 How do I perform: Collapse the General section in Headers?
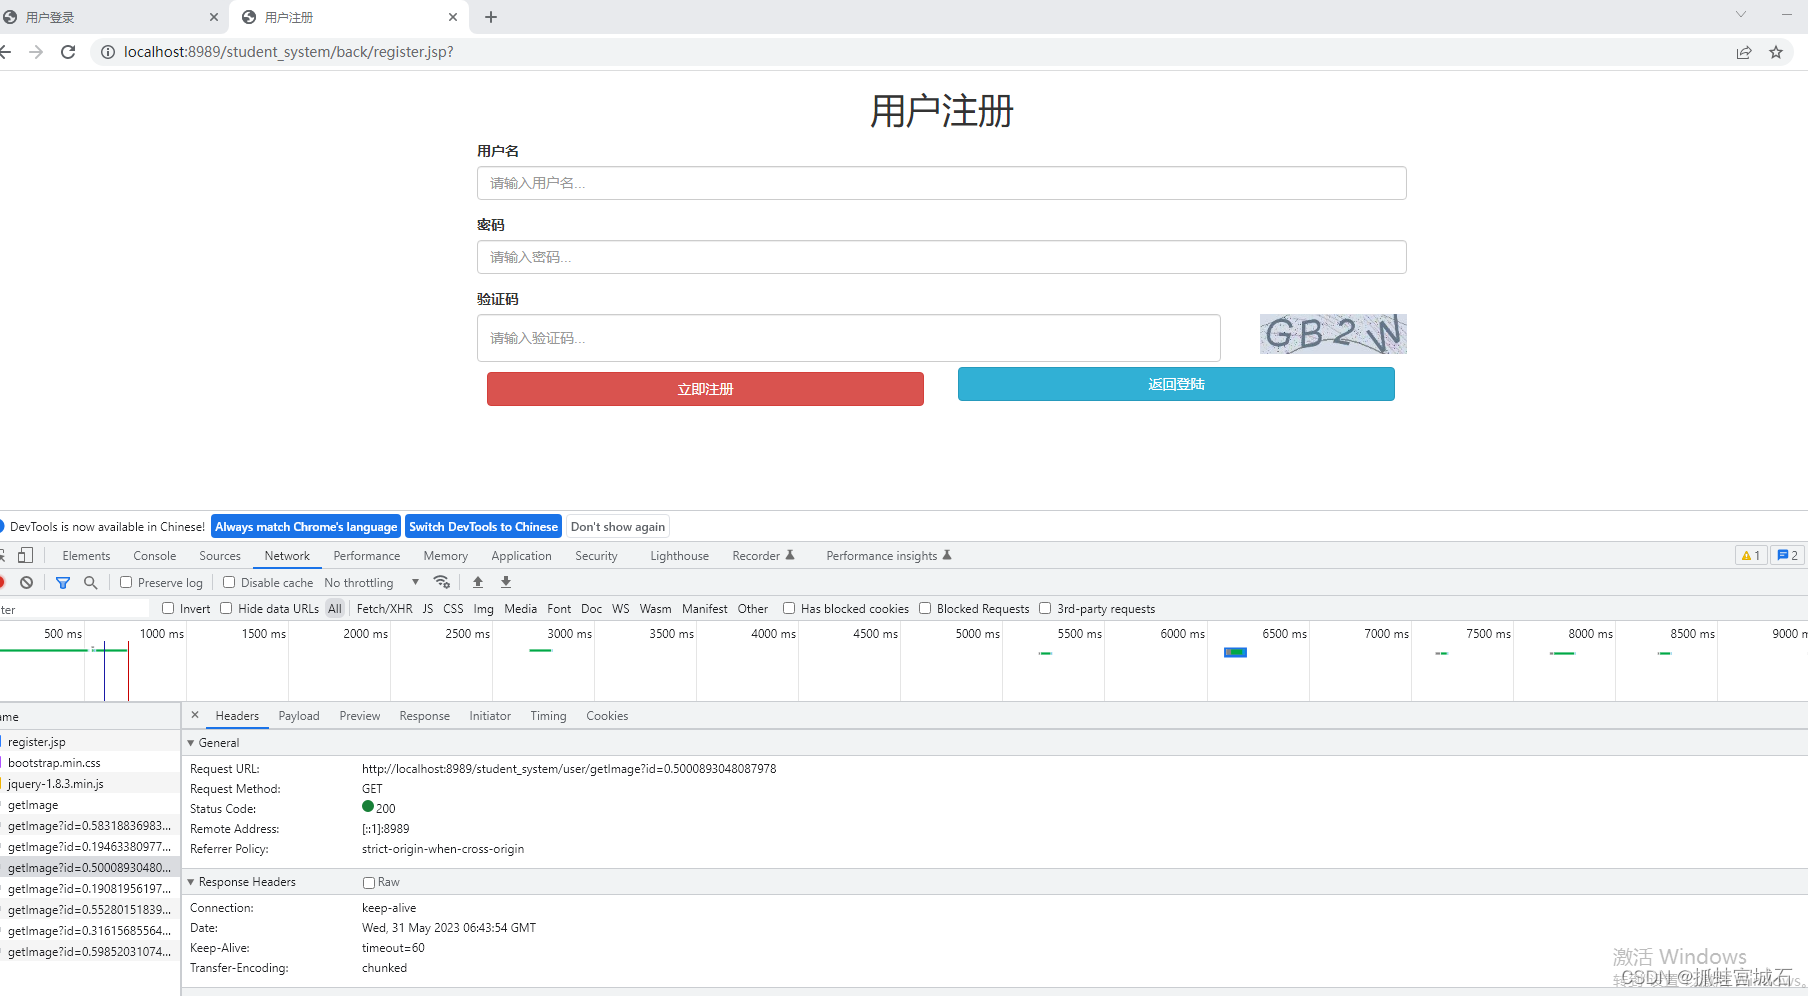(191, 742)
